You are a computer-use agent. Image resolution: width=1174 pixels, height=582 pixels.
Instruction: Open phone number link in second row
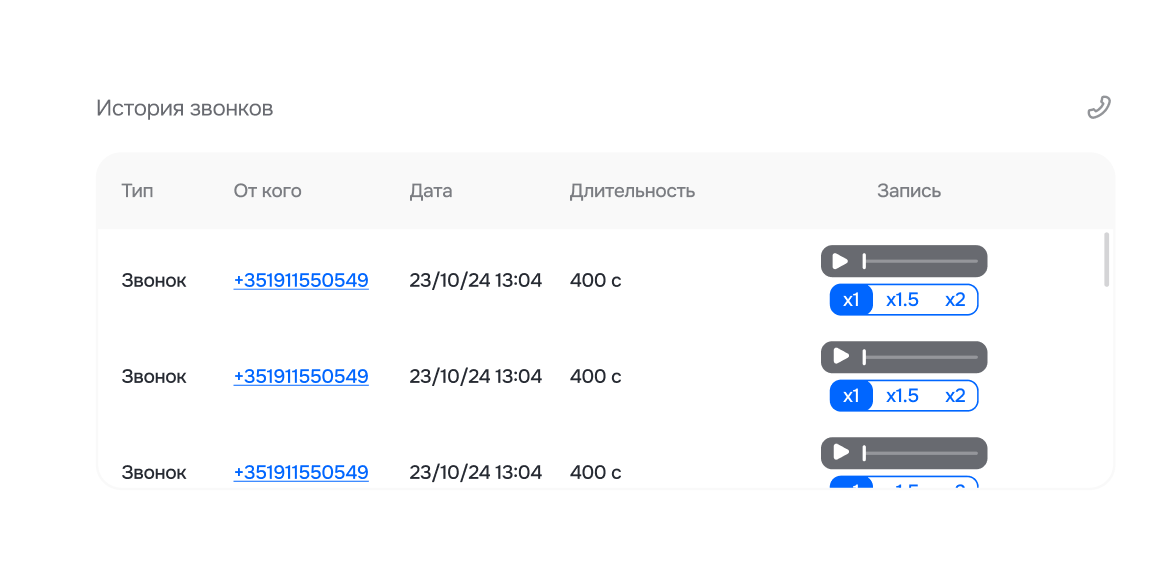(301, 377)
